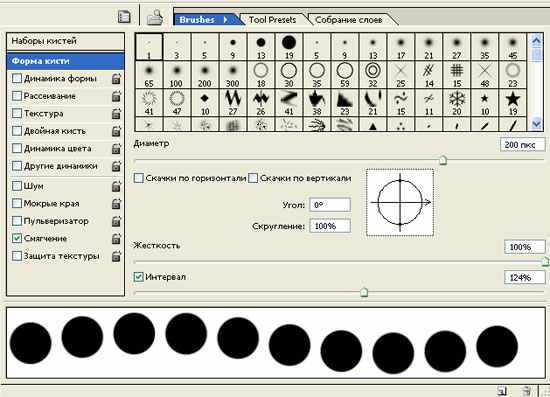Click the create new brush icon
The height and width of the screenshot is (397, 550).
point(502,391)
